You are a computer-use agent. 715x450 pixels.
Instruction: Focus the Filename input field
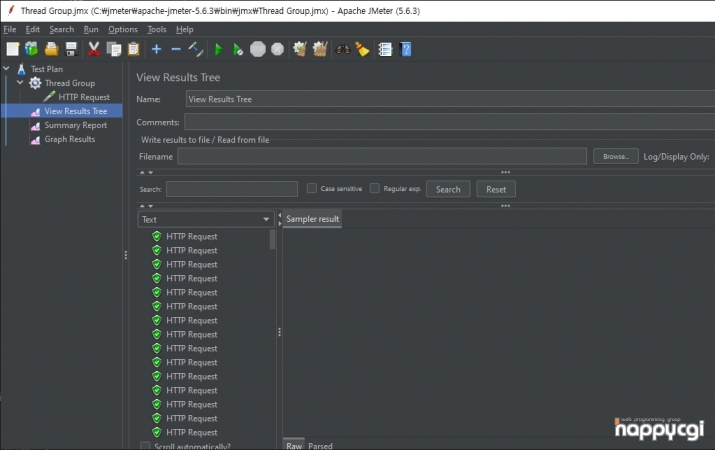[x=382, y=156]
